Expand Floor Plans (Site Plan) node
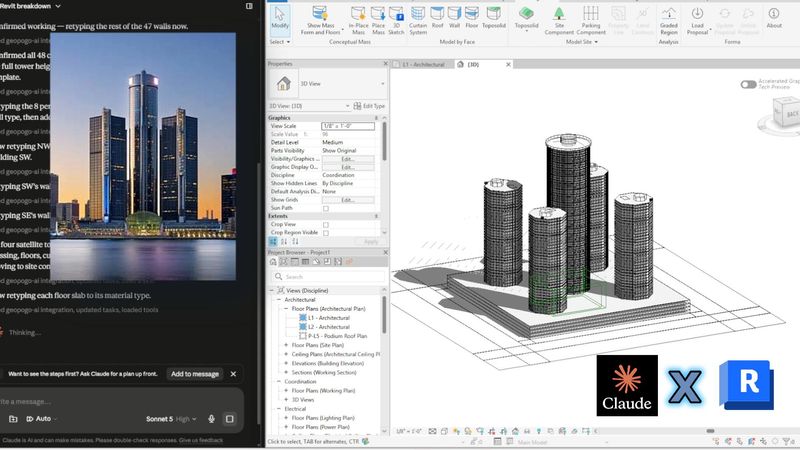Image resolution: width=800 pixels, height=450 pixels. [286, 345]
